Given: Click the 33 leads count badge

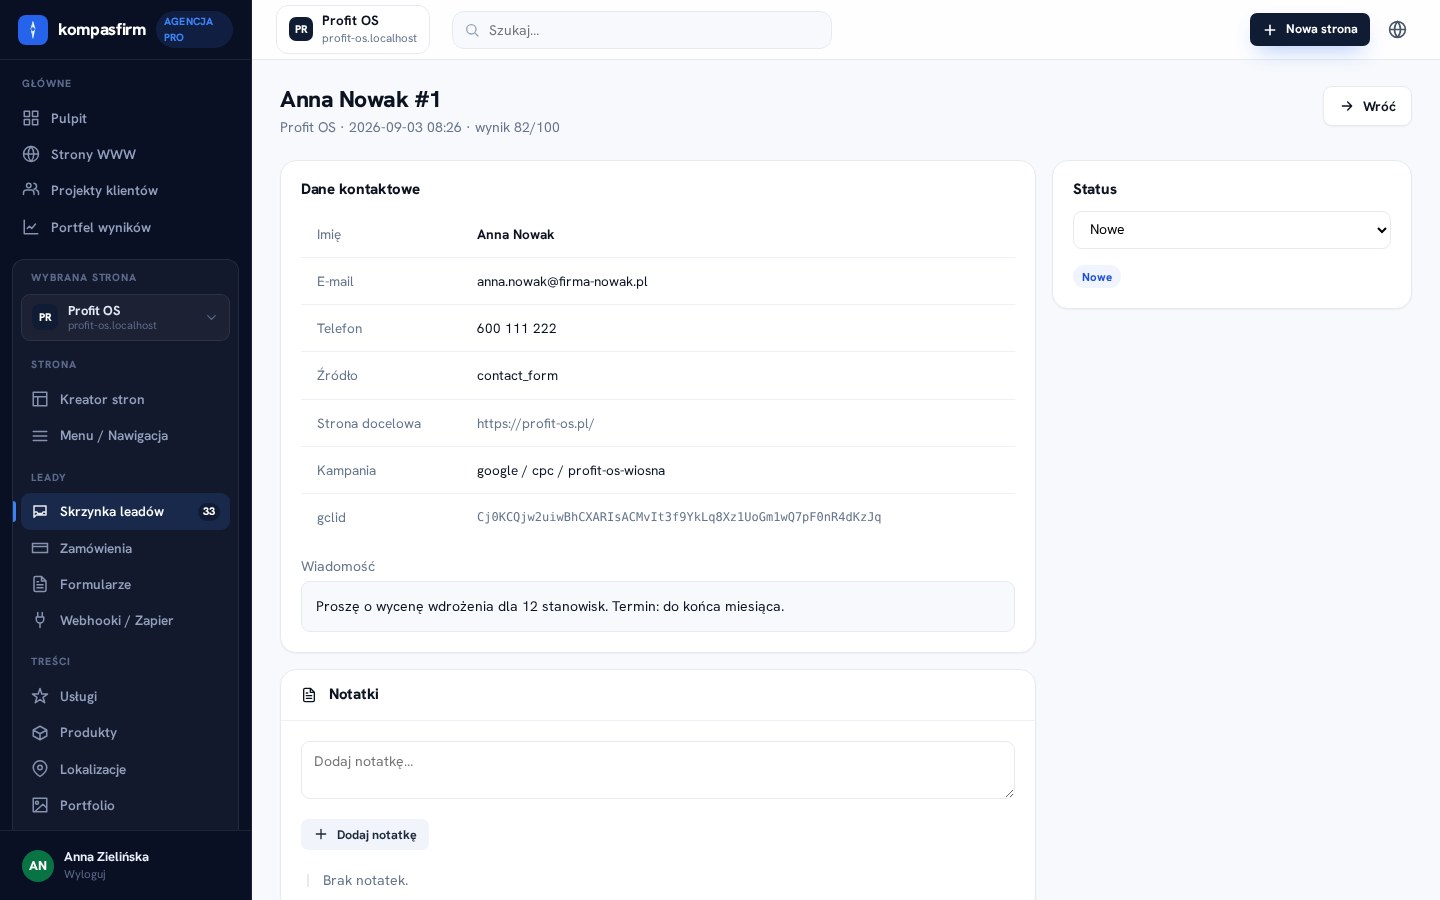Looking at the screenshot, I should (209, 511).
